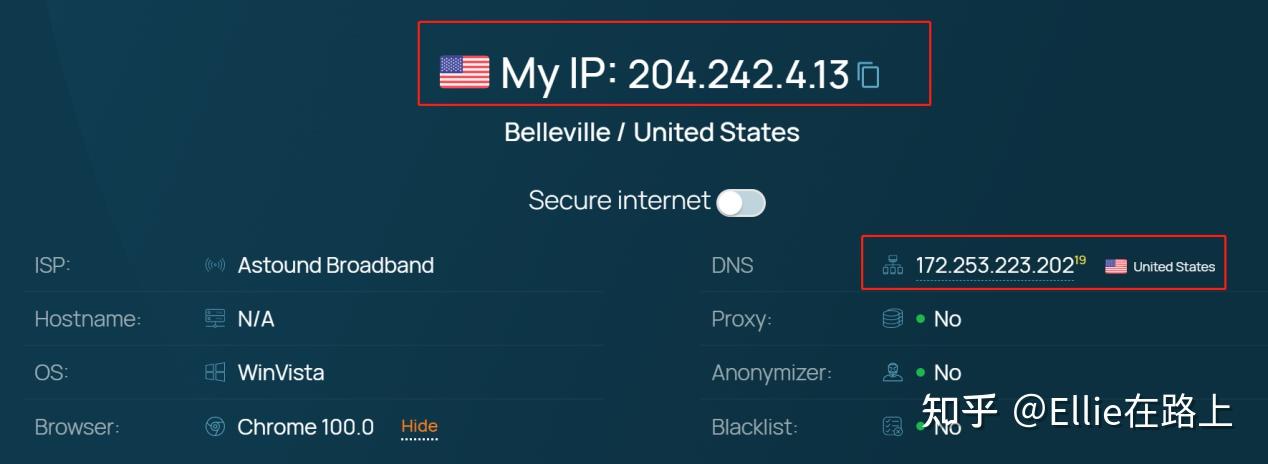The width and height of the screenshot is (1268, 464).
Task: Toggle the Secure internet switch
Action: click(741, 203)
